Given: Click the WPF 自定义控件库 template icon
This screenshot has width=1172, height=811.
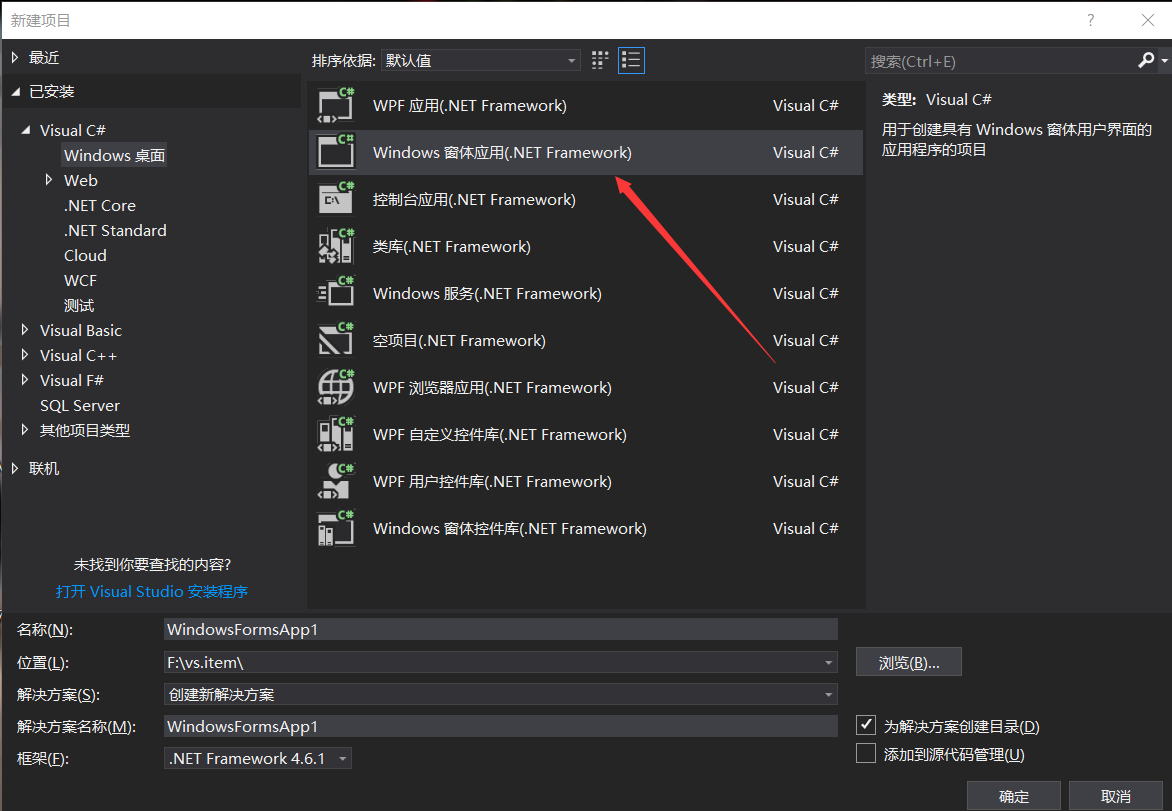Looking at the screenshot, I should [x=336, y=435].
